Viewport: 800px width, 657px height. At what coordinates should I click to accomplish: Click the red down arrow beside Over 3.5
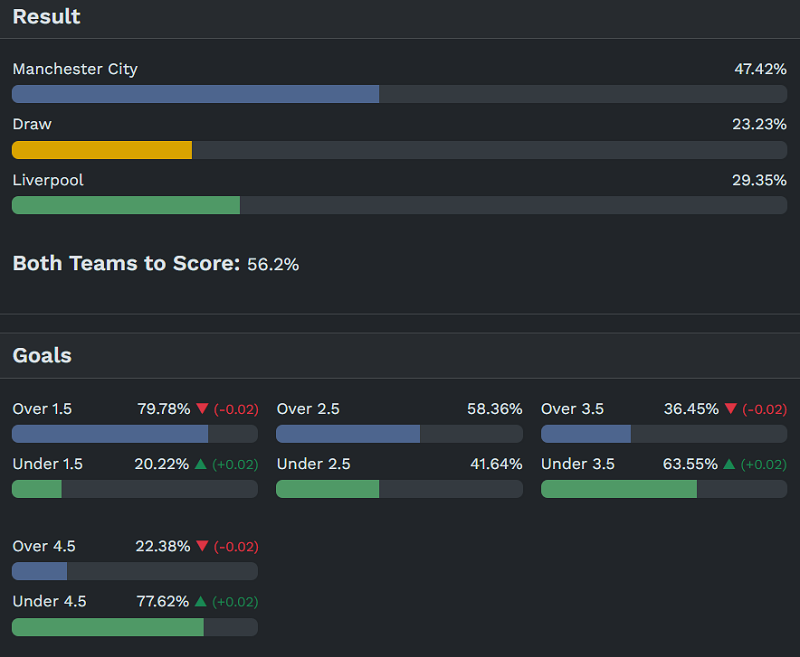point(731,409)
